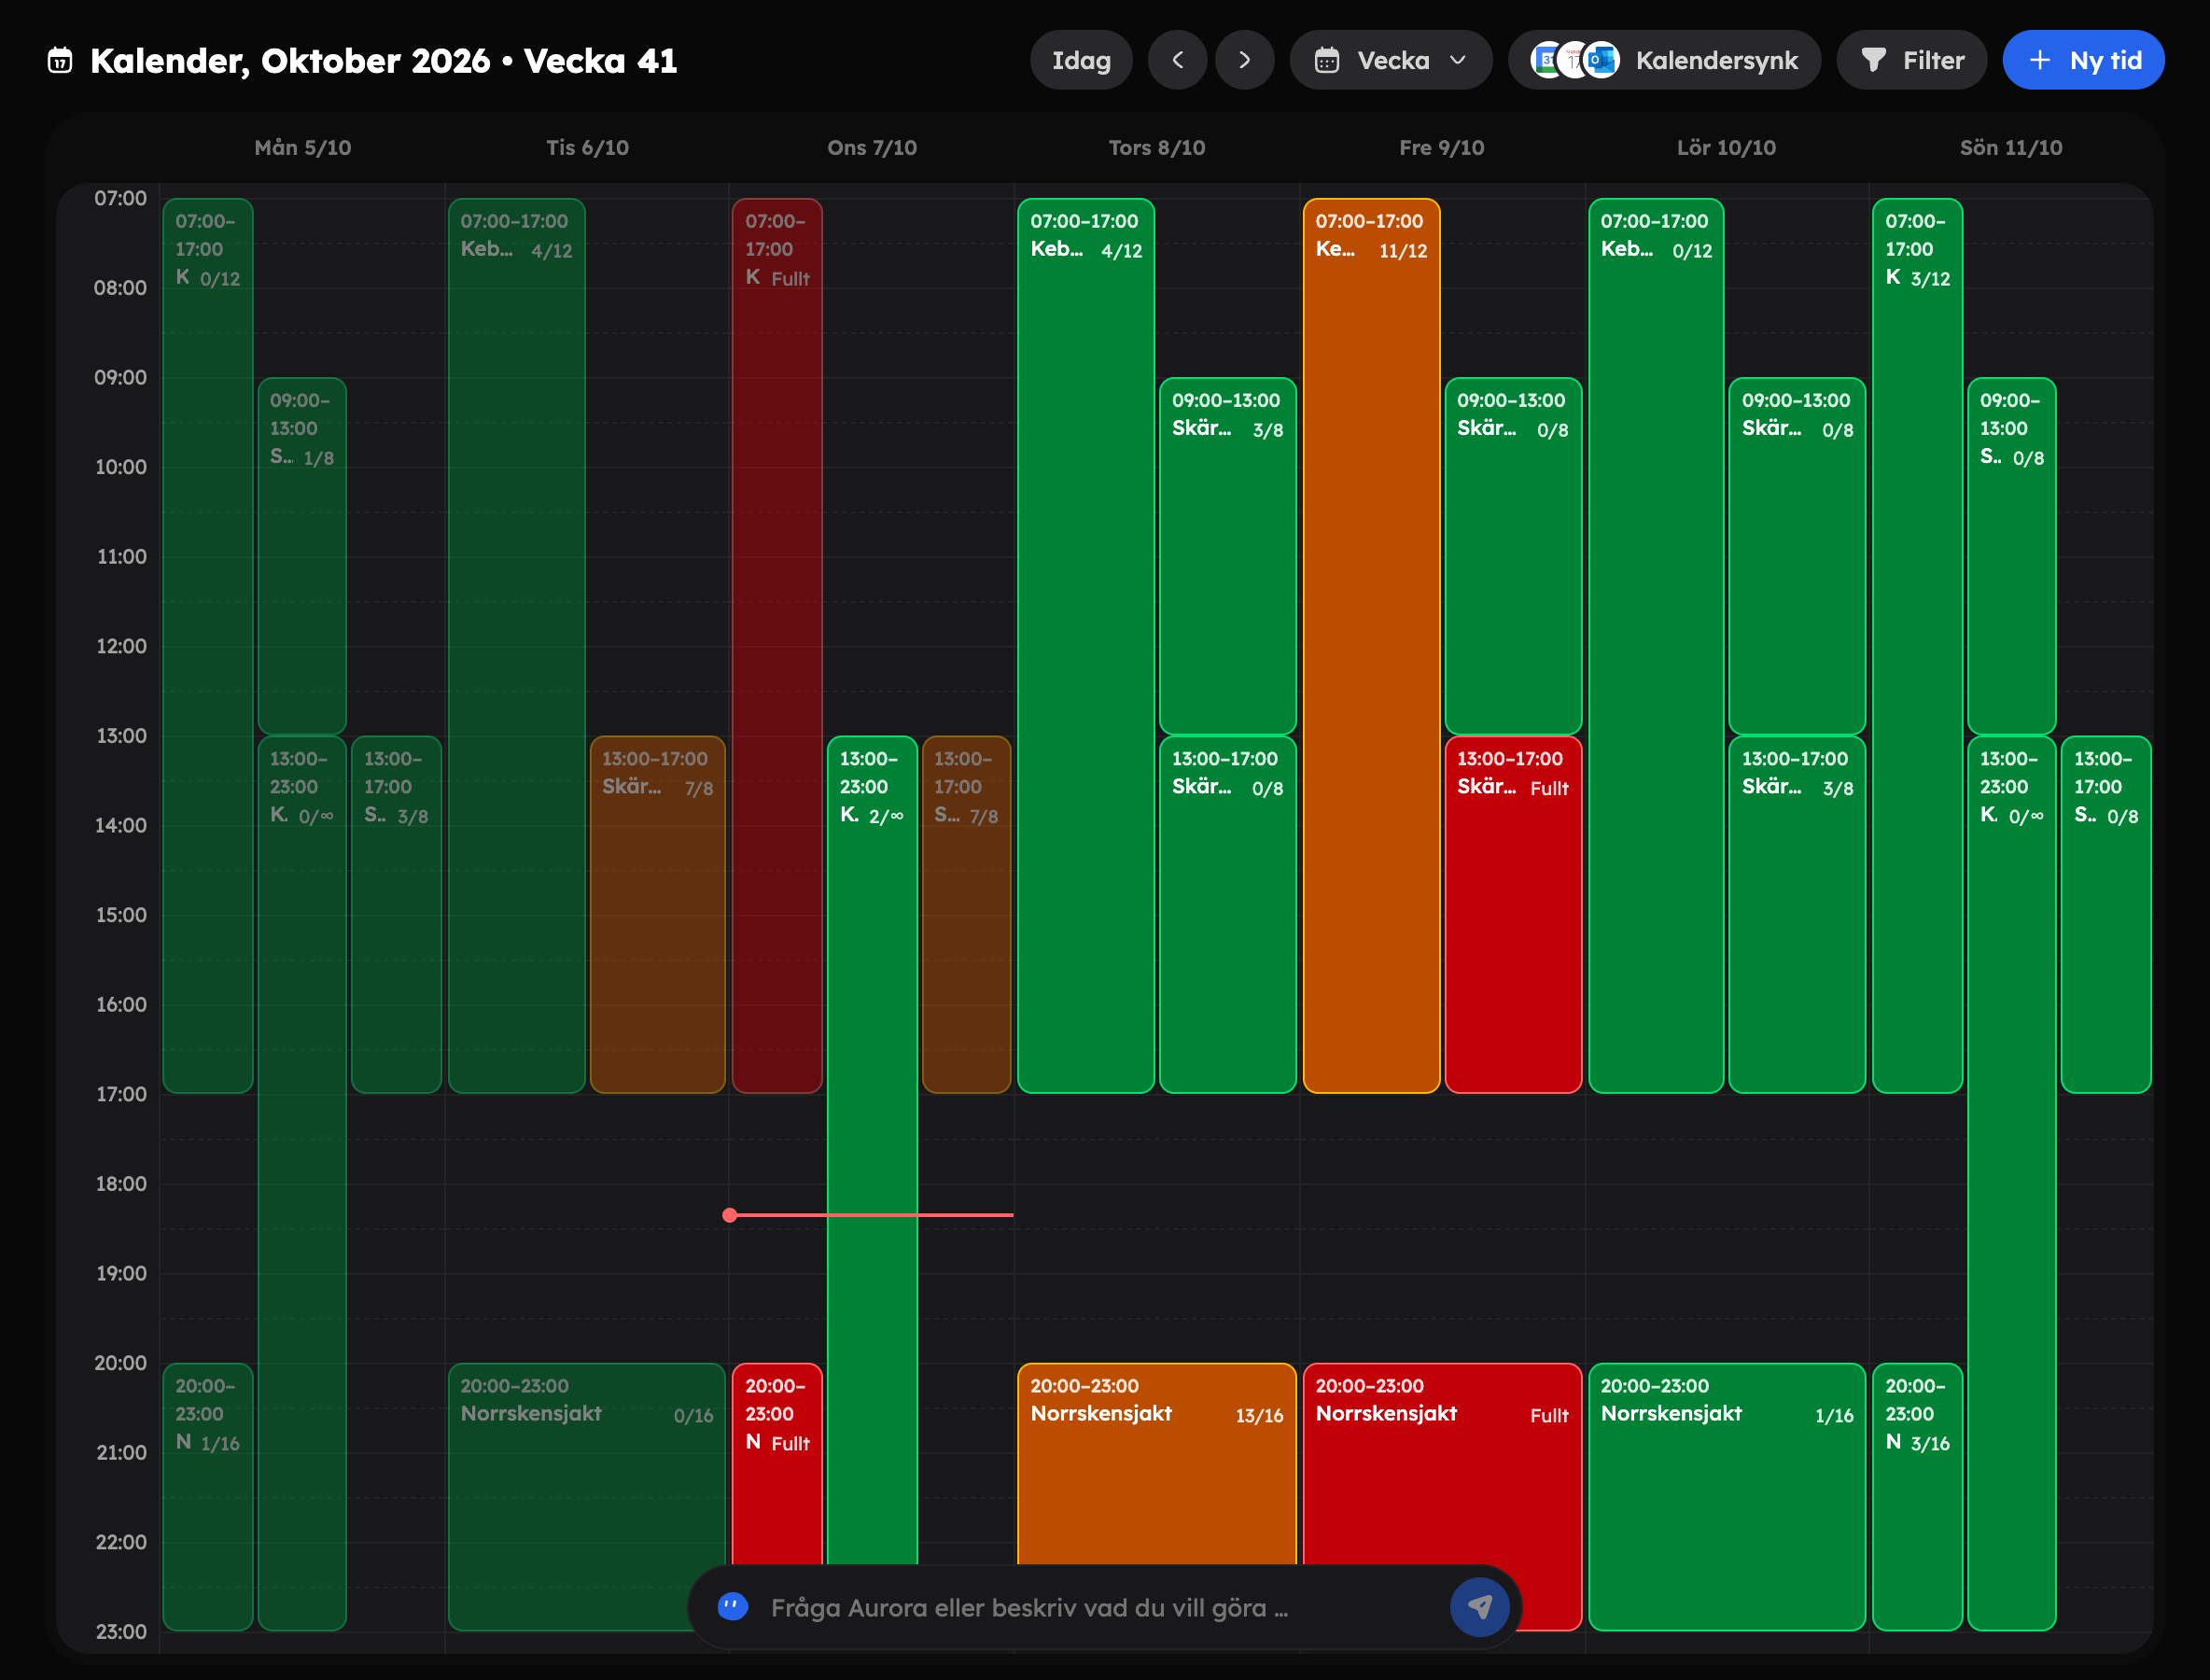Viewport: 2210px width, 1680px height.
Task: Click the plus icon on Ny tid
Action: [x=2040, y=60]
